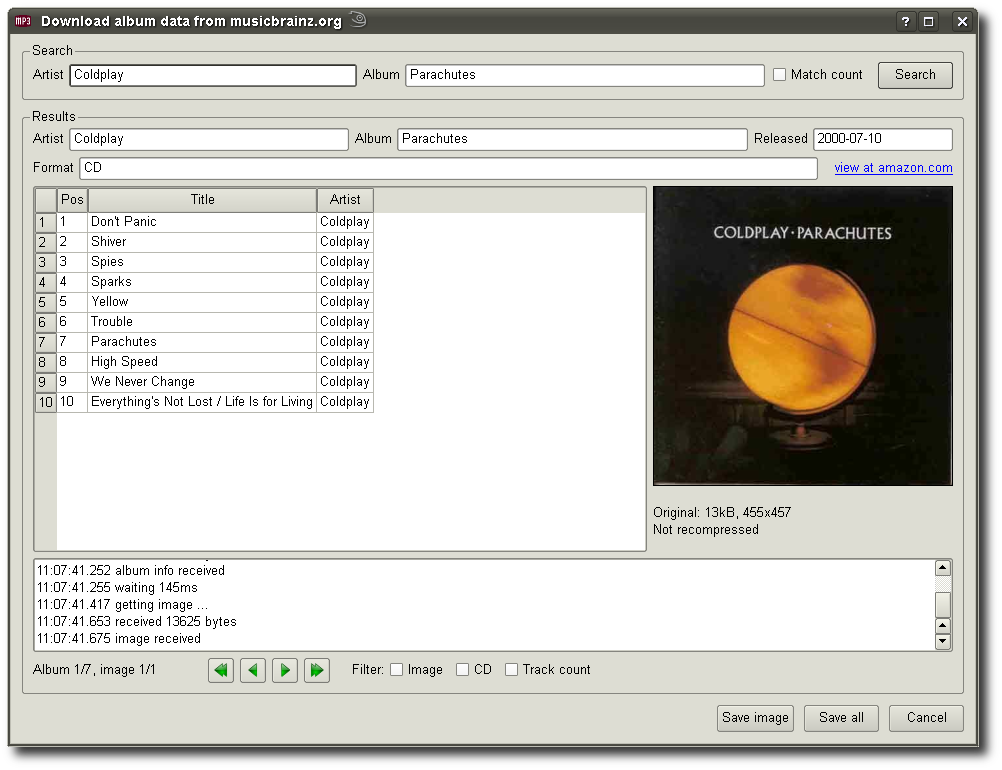Image resolution: width=1002 pixels, height=770 pixels.
Task: Click log line 'received 13625 bytes'
Action: tap(137, 621)
